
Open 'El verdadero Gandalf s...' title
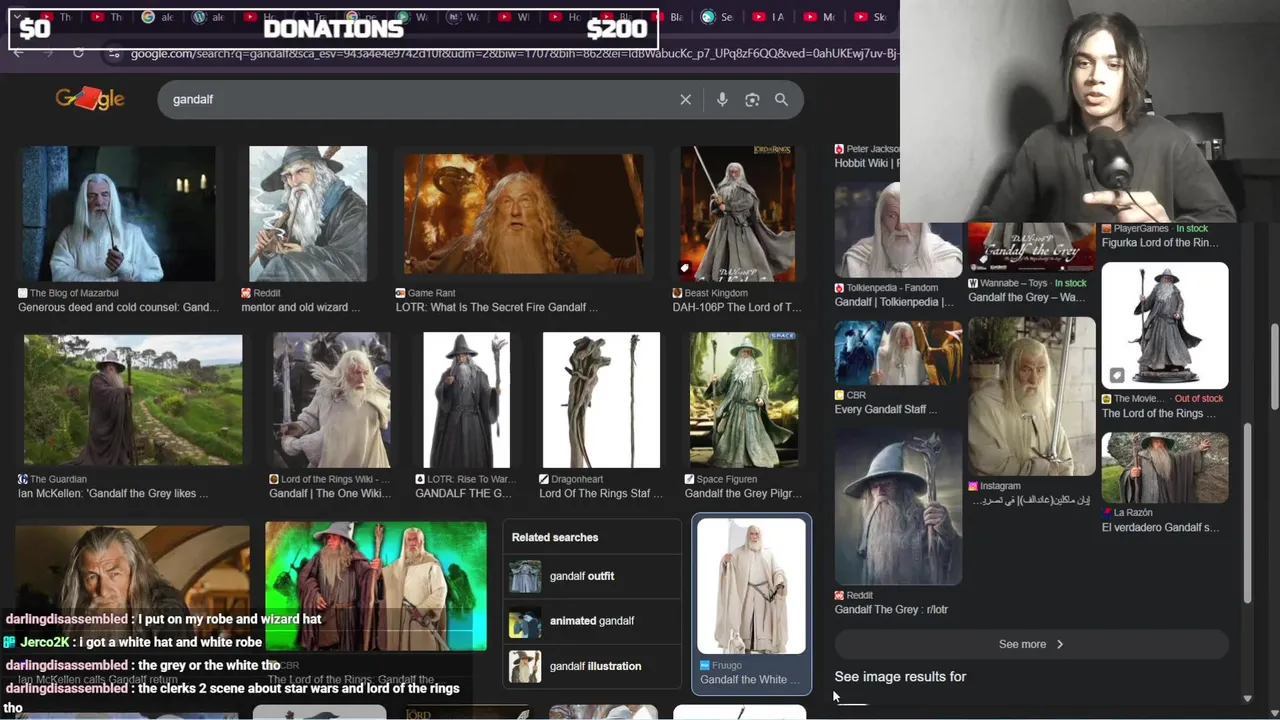coord(1160,528)
